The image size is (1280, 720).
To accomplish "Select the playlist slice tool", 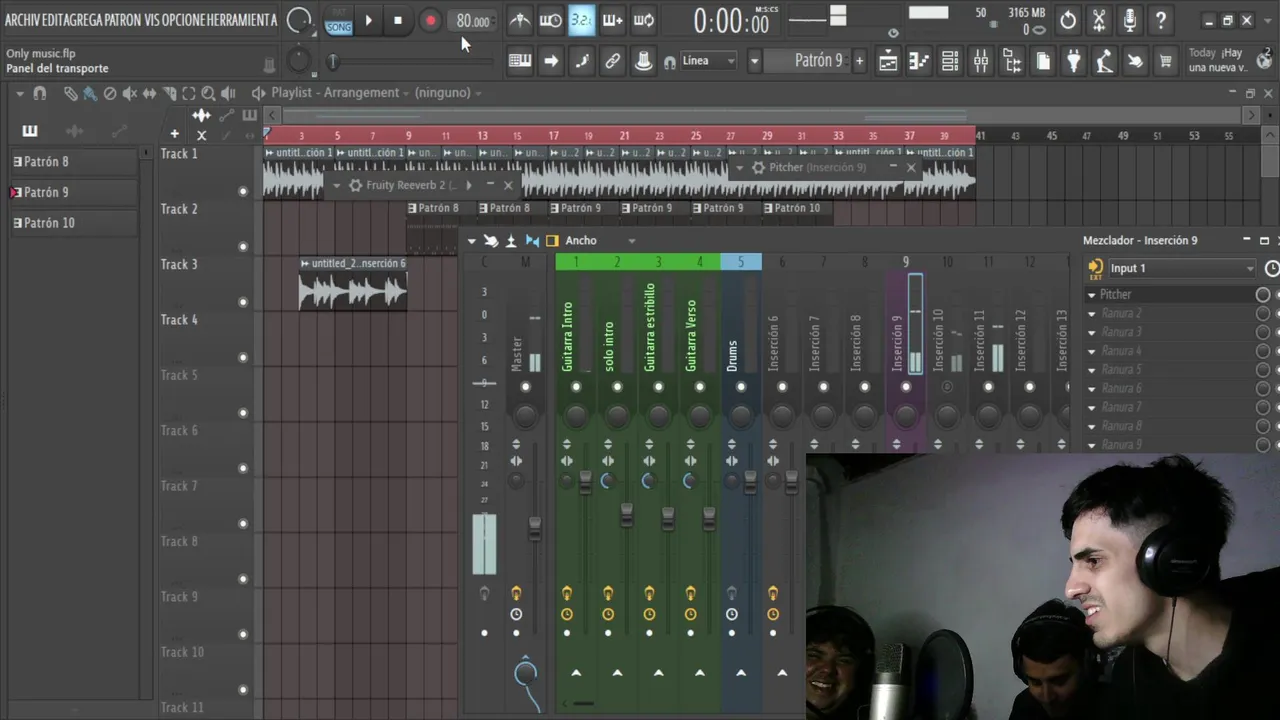I will pyautogui.click(x=170, y=93).
